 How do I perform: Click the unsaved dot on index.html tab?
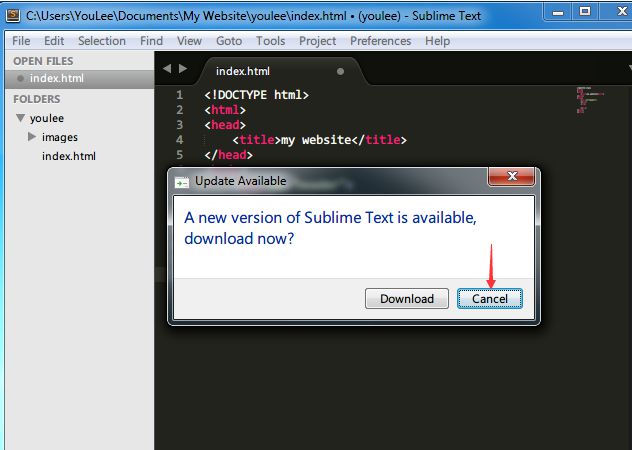tap(341, 72)
